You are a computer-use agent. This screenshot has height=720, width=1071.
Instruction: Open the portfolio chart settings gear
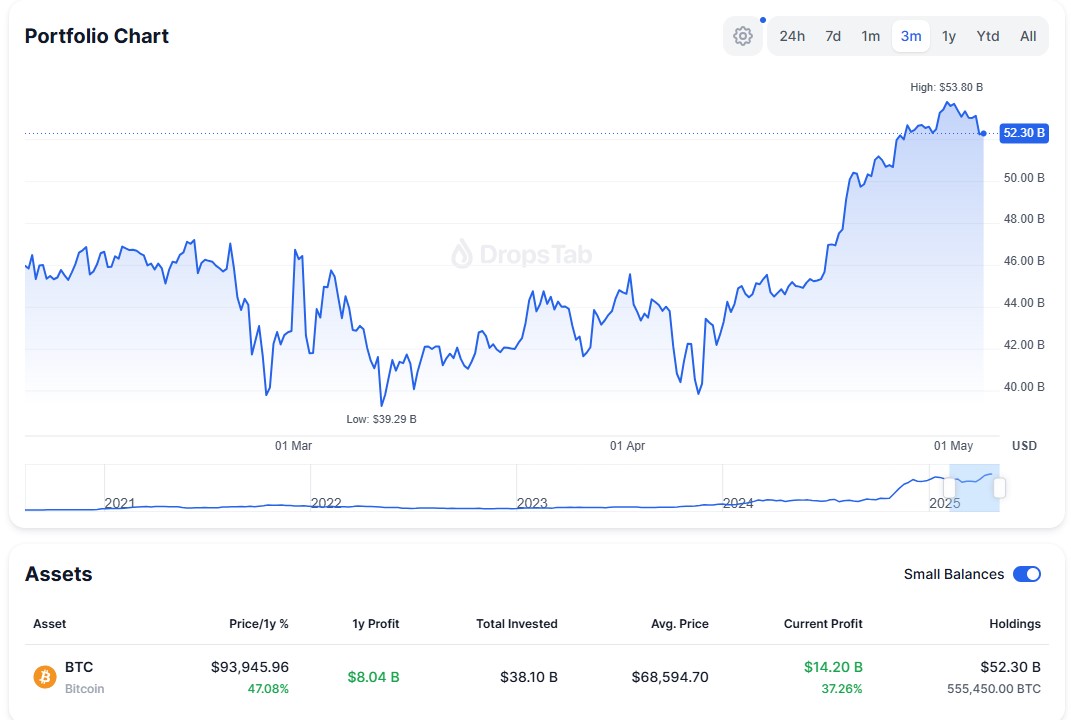click(742, 35)
